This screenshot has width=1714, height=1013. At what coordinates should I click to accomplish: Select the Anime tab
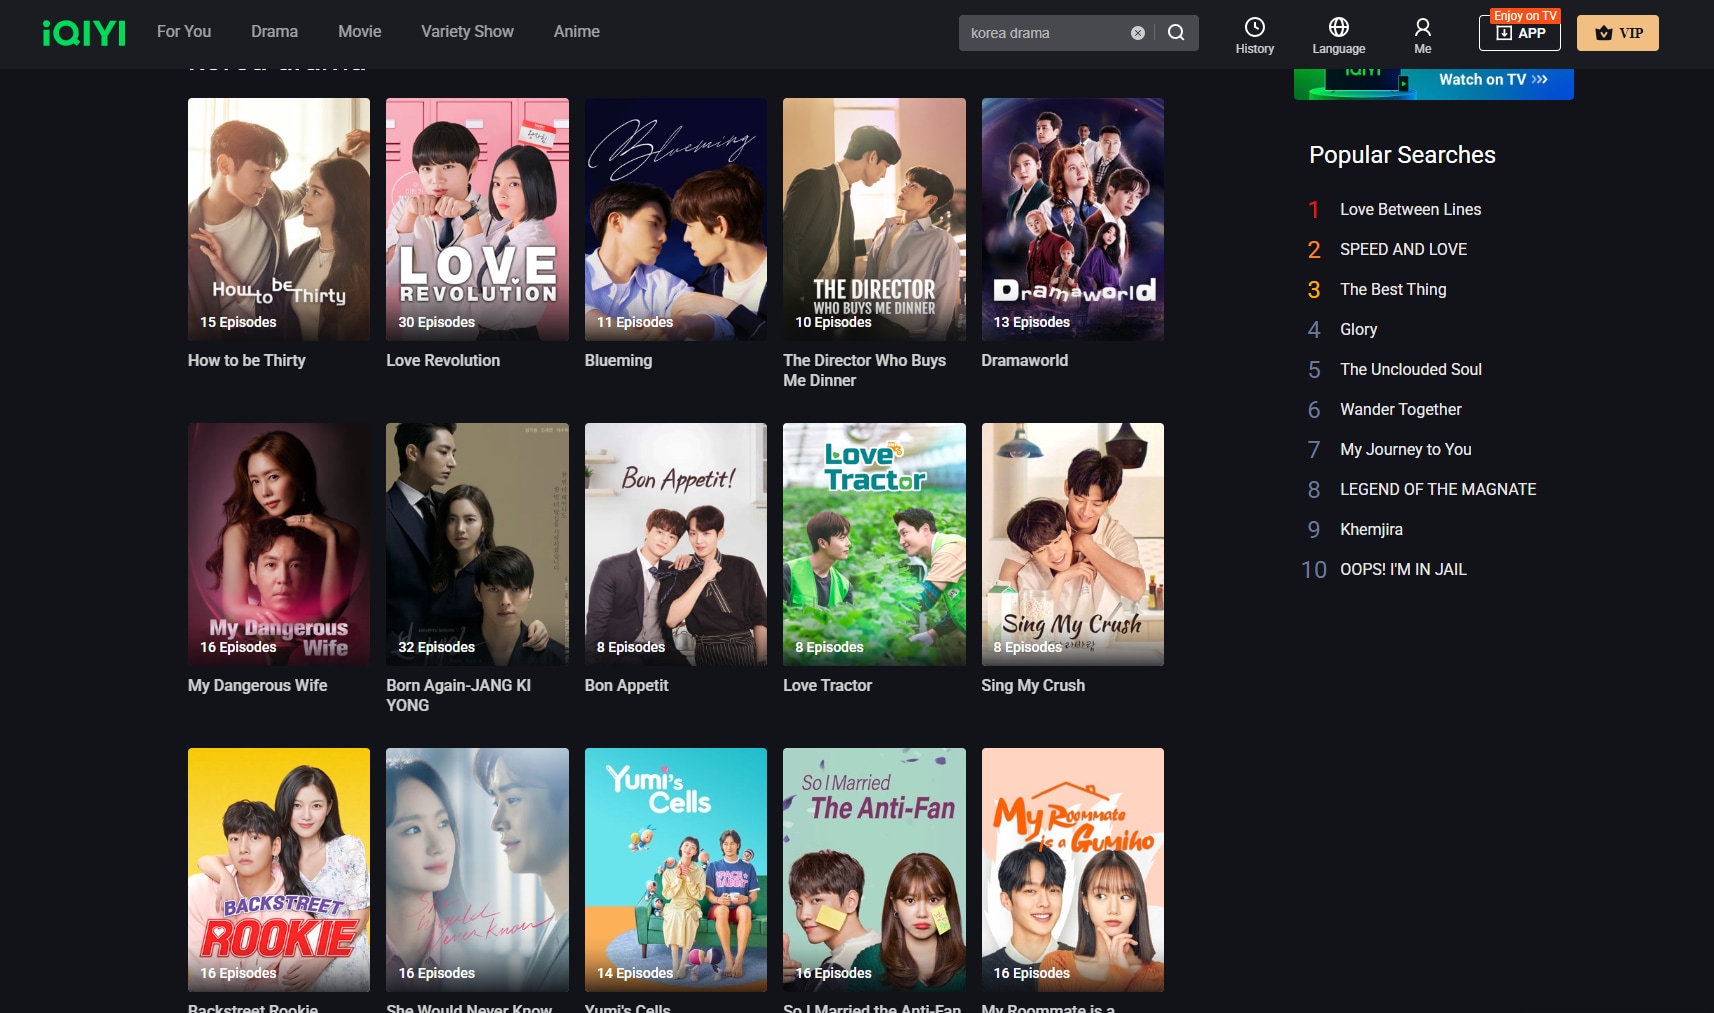576,31
